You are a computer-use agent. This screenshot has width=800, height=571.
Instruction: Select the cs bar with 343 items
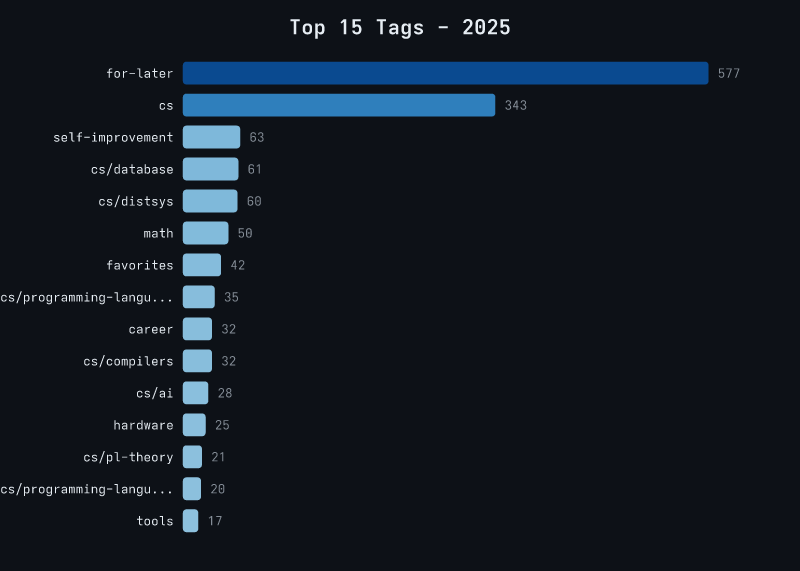click(338, 105)
